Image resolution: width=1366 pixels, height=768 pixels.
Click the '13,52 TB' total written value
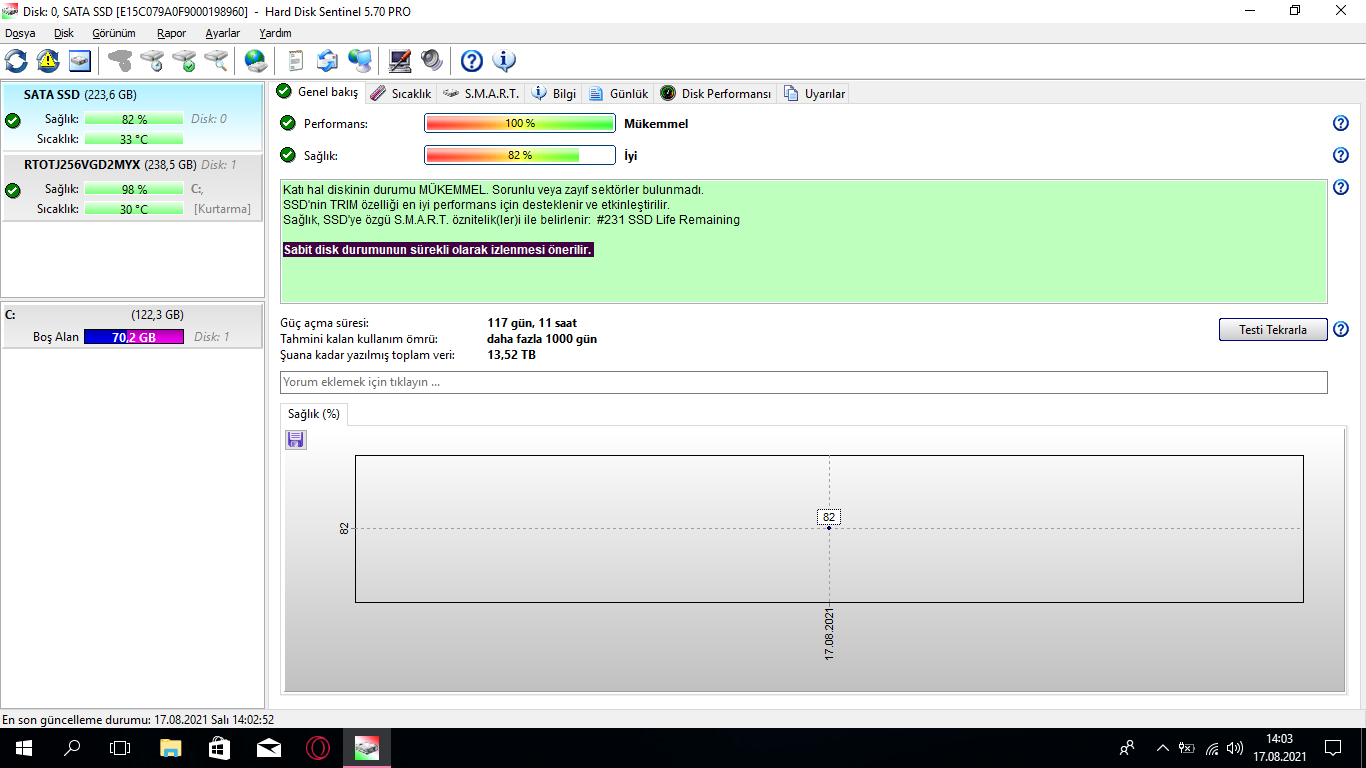[512, 355]
